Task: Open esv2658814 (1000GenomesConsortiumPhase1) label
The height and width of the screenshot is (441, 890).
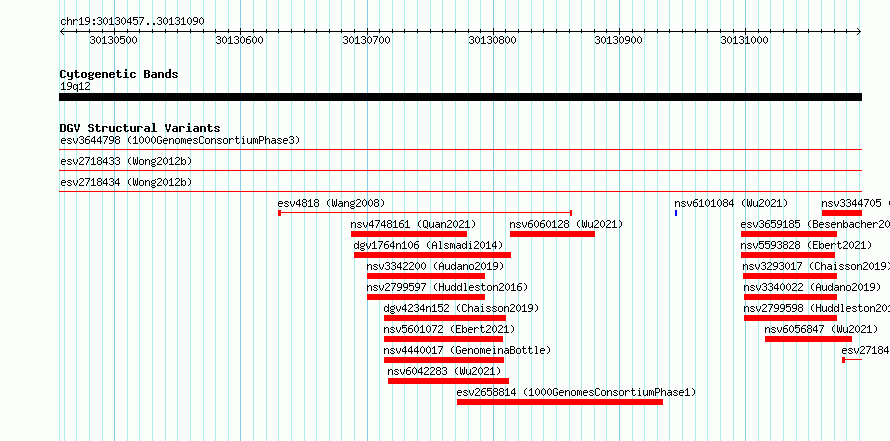Action: coord(576,392)
